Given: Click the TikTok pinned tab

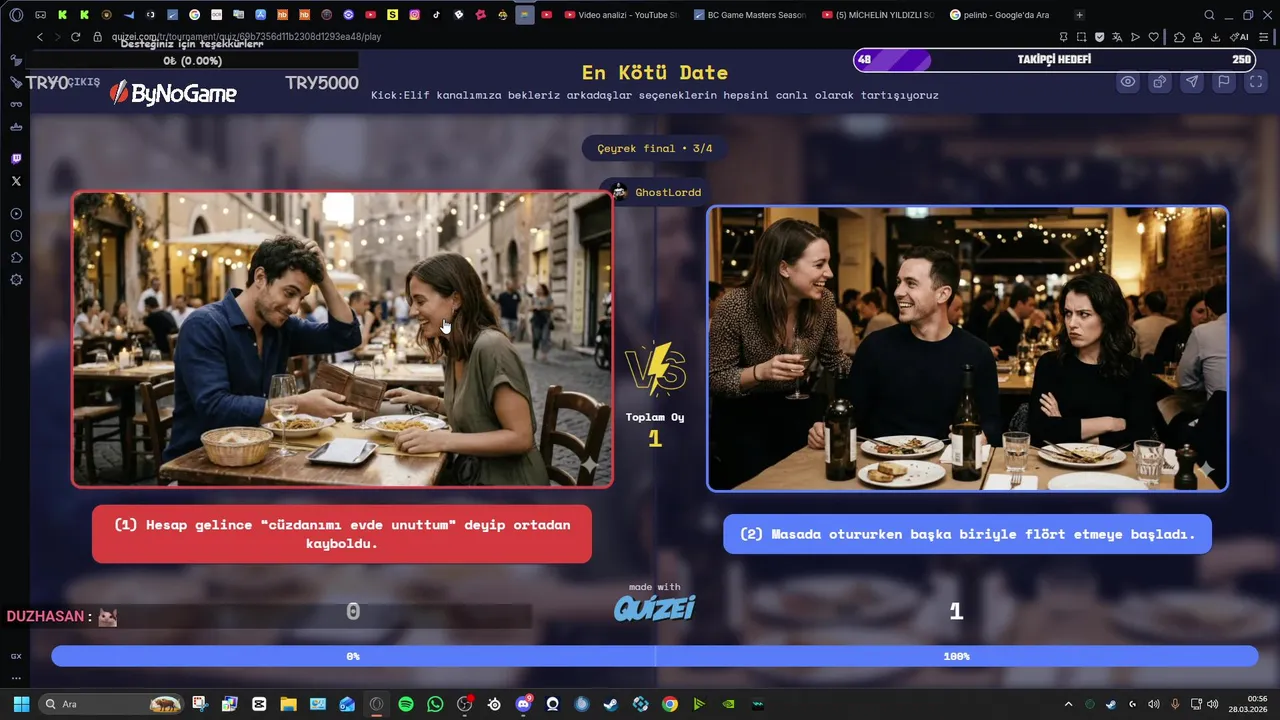Looking at the screenshot, I should click(x=436, y=15).
